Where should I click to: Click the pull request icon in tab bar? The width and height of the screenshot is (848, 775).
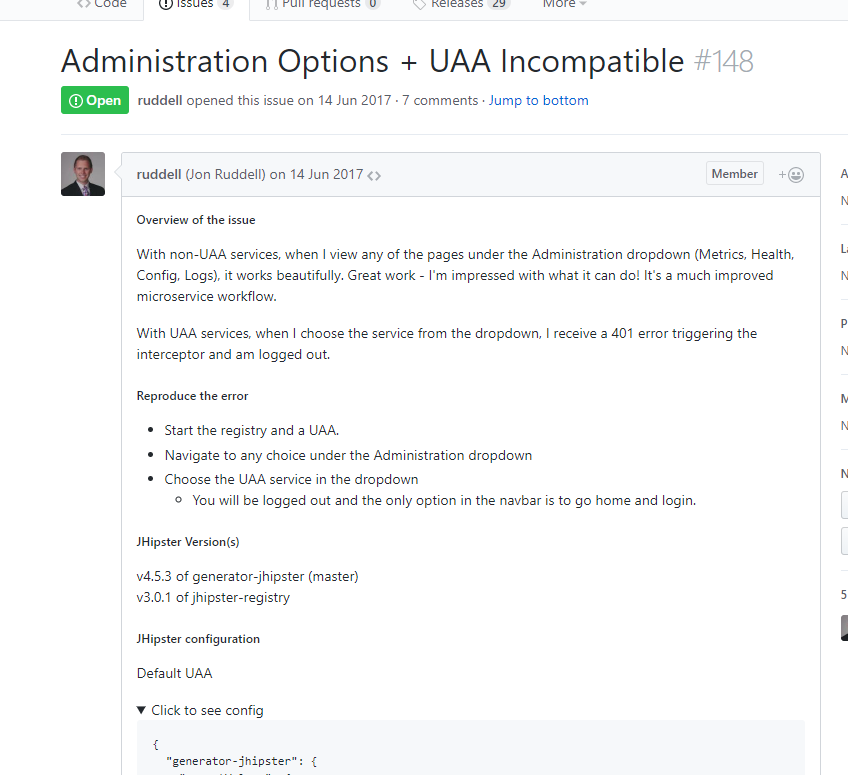(x=272, y=4)
